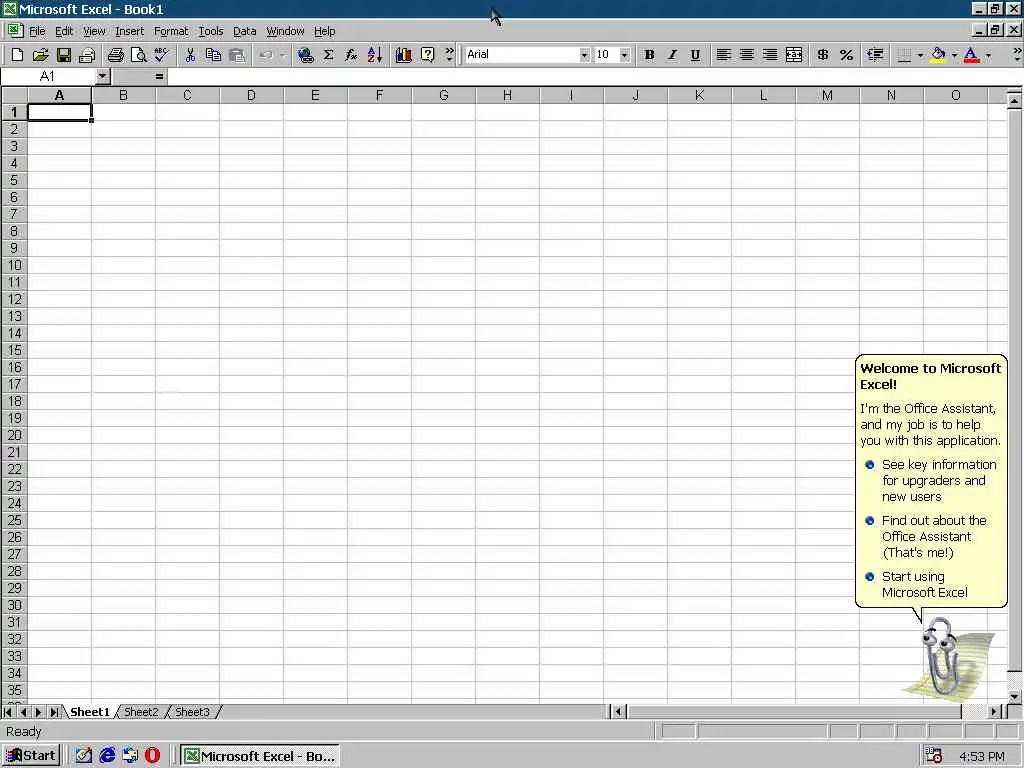Toggle Underline formatting
The image size is (1024, 768).
tap(696, 56)
